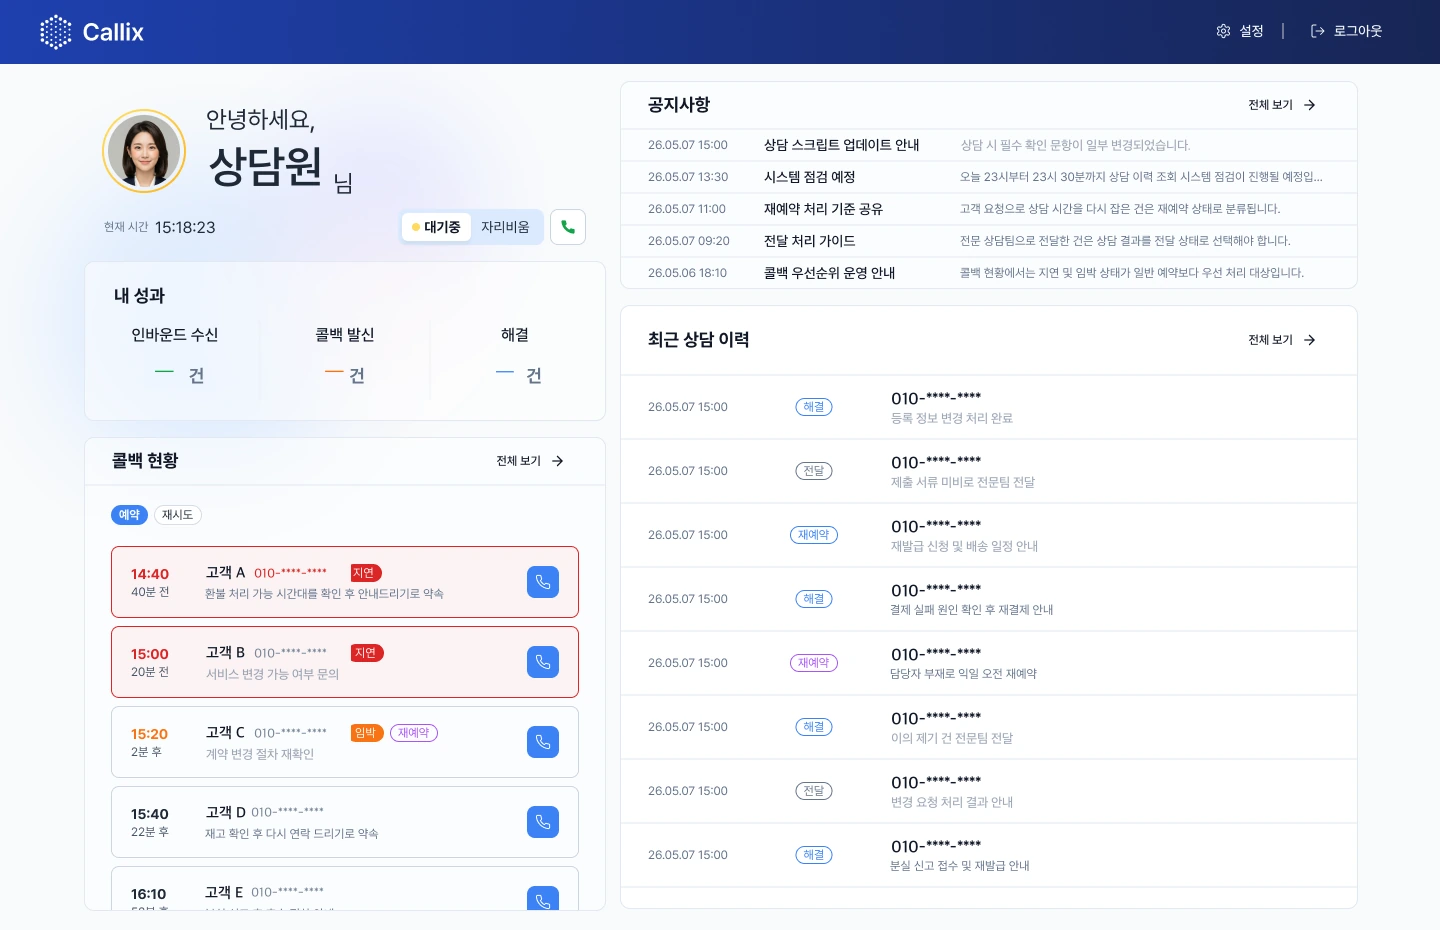Select history entry 재발급 신청 및 배송 일정 안내

tap(989, 535)
